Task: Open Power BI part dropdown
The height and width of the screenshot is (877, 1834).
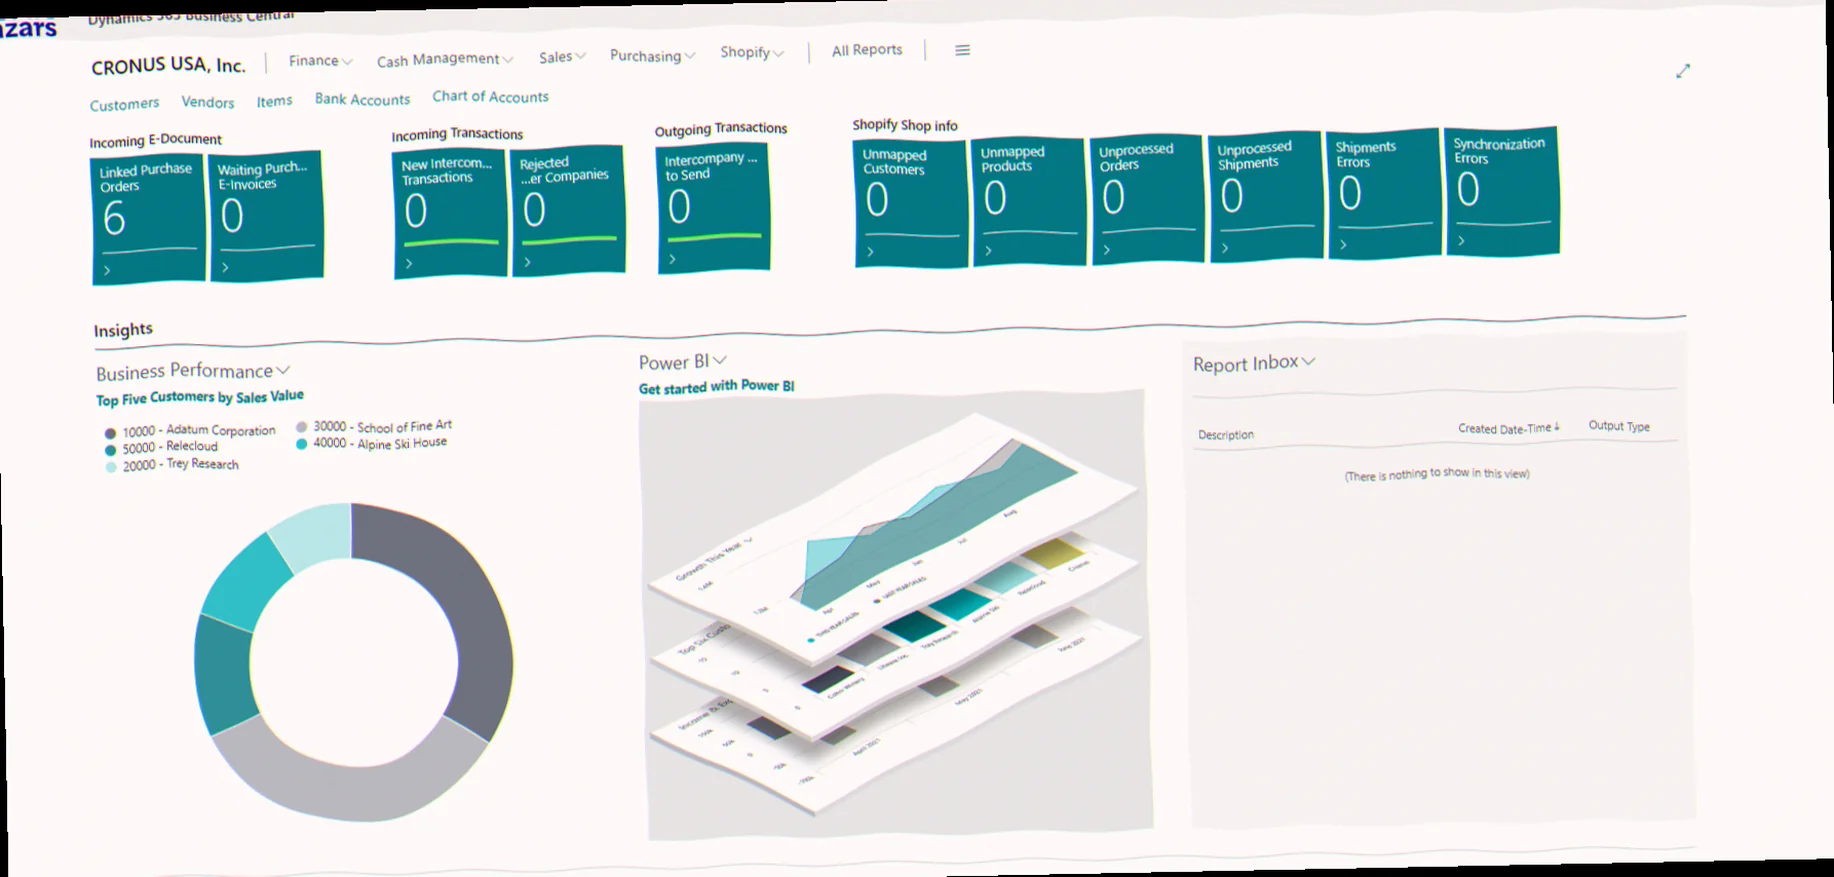Action: pyautogui.click(x=719, y=360)
